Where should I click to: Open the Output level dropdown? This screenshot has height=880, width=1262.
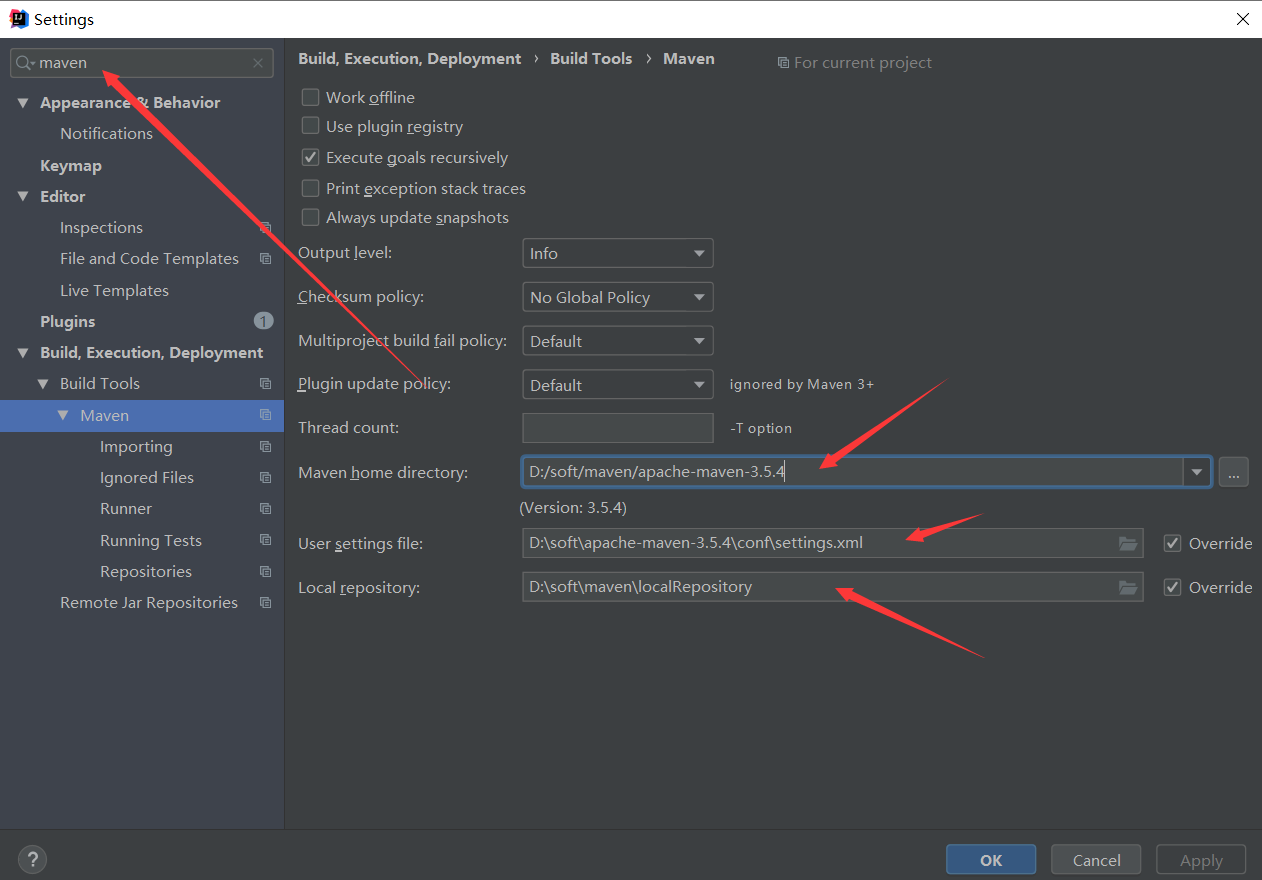coord(618,253)
